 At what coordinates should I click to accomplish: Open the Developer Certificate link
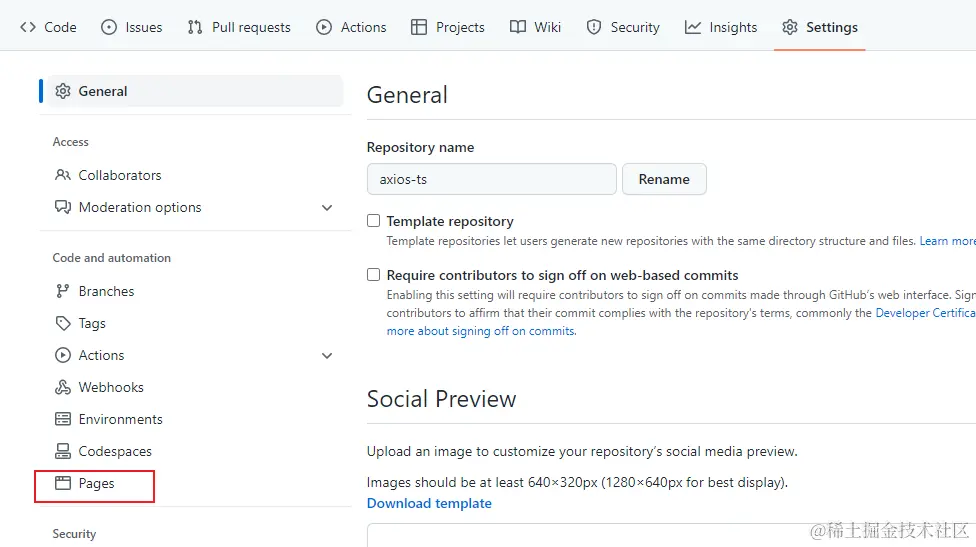click(x=926, y=313)
